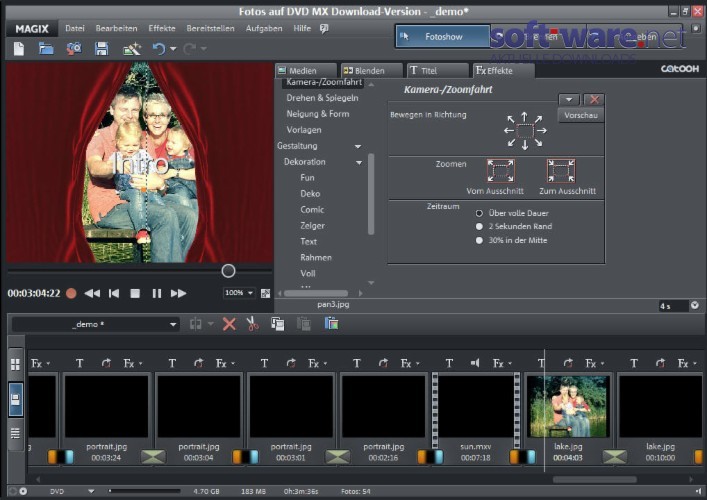This screenshot has height=500, width=707.
Task: Open the Datei menu
Action: pos(75,28)
